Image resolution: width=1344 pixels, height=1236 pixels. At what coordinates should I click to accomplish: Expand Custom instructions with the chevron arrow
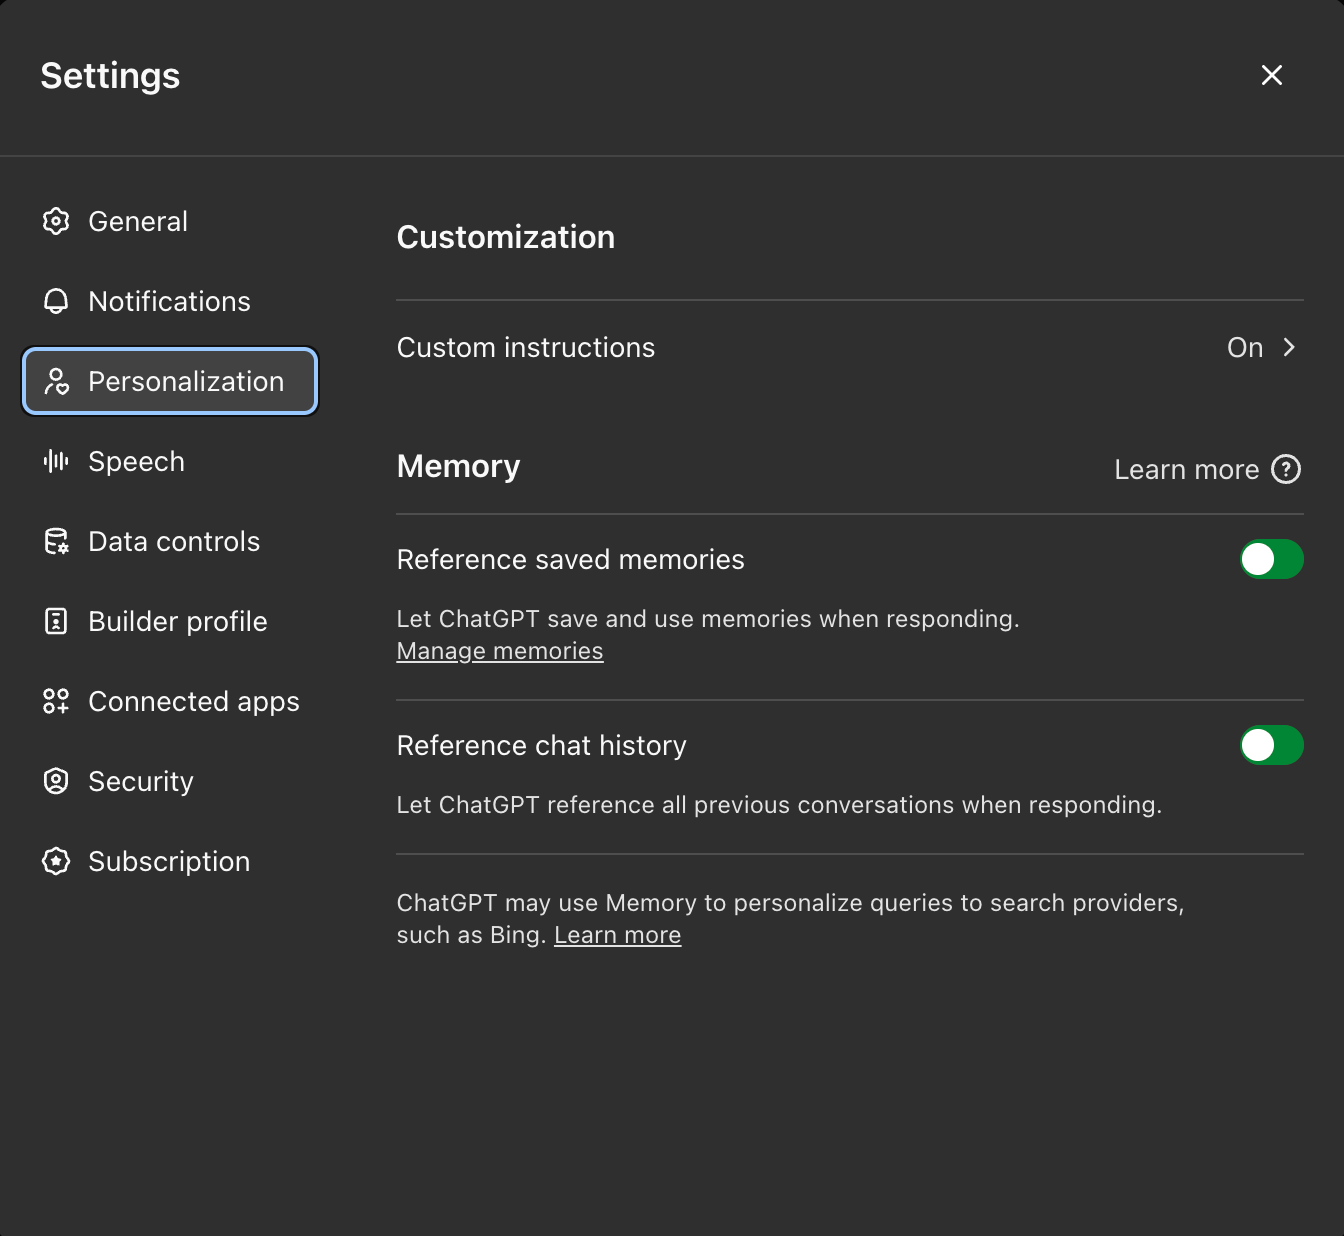[x=1289, y=347]
